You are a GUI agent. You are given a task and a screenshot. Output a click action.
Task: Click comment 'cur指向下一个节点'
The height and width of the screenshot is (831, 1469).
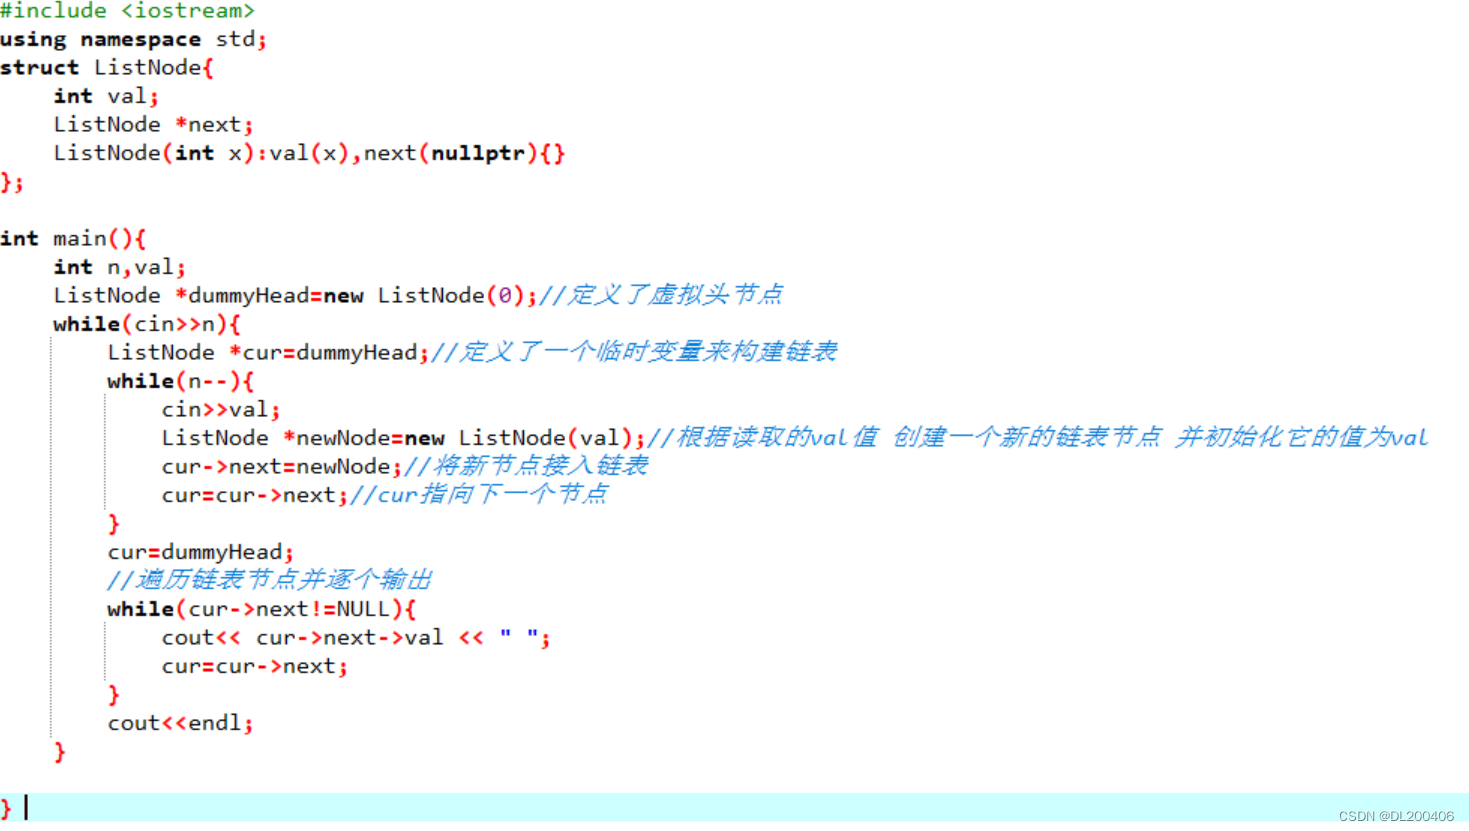[x=479, y=494]
